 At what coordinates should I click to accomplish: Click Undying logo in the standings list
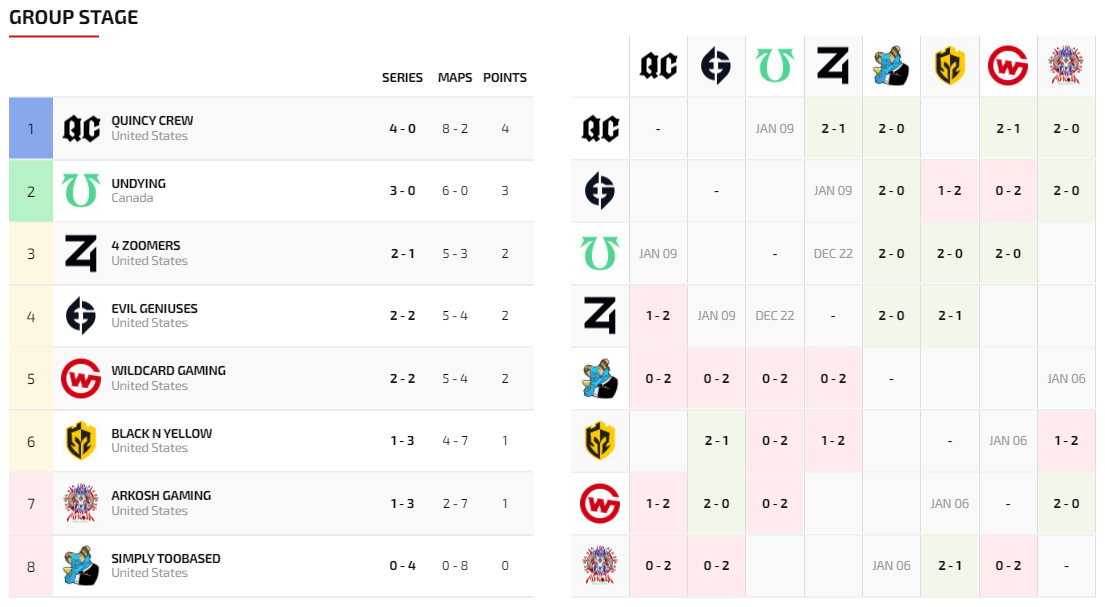(81, 190)
